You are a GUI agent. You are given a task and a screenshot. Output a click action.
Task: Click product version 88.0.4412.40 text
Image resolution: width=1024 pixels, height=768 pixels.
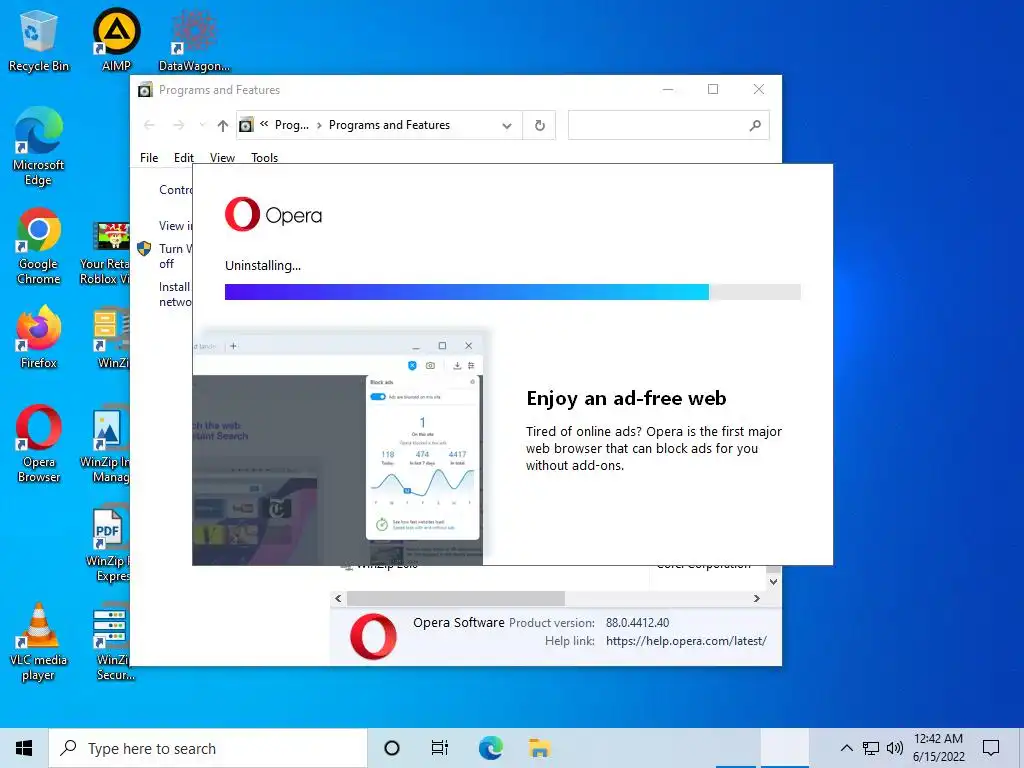pyautogui.click(x=637, y=622)
